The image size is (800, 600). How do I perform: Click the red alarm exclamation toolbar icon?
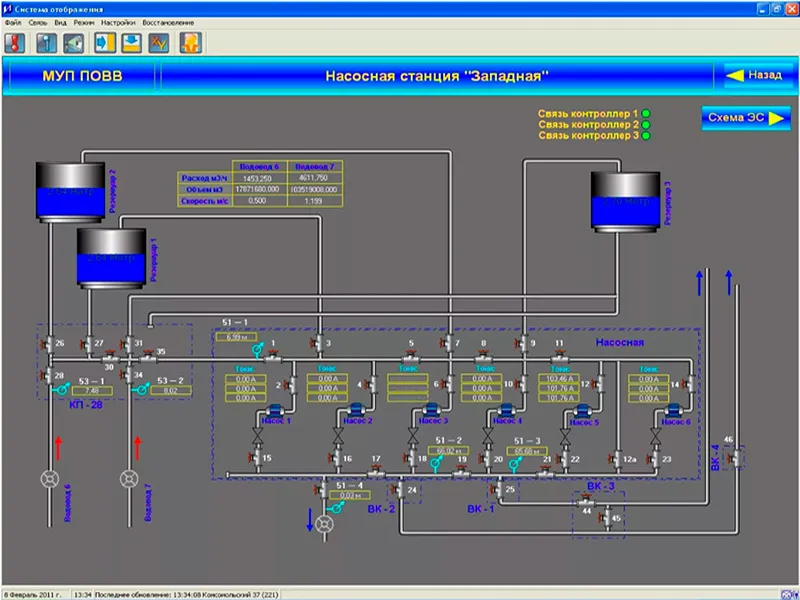click(15, 43)
